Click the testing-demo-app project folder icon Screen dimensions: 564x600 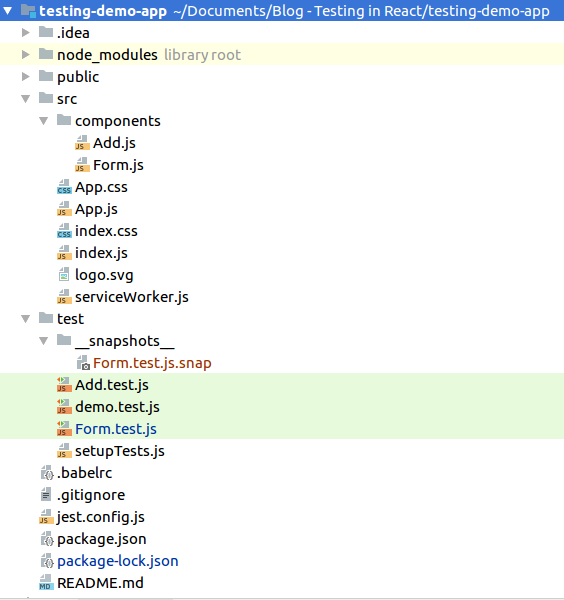coord(28,11)
